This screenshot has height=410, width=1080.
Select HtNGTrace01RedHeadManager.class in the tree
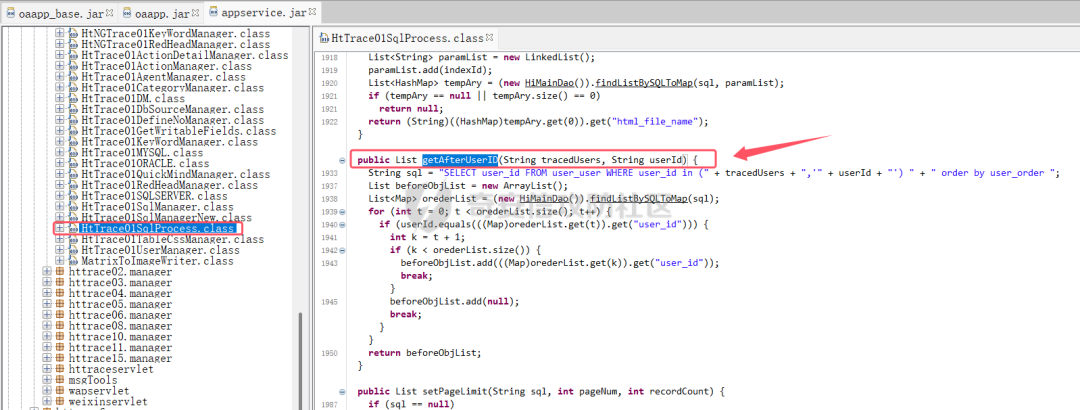click(x=176, y=45)
